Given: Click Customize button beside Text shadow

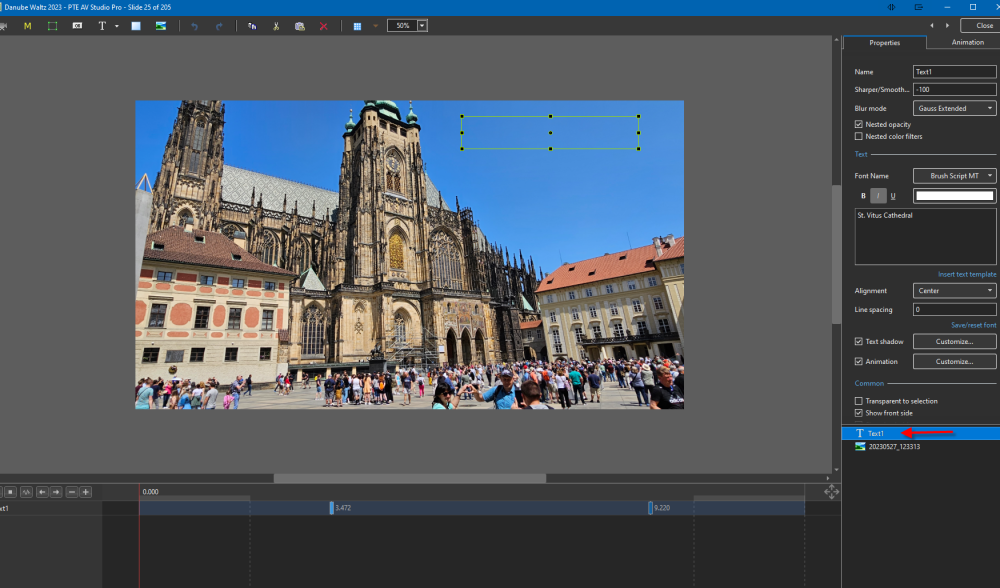Looking at the screenshot, I should tap(954, 342).
